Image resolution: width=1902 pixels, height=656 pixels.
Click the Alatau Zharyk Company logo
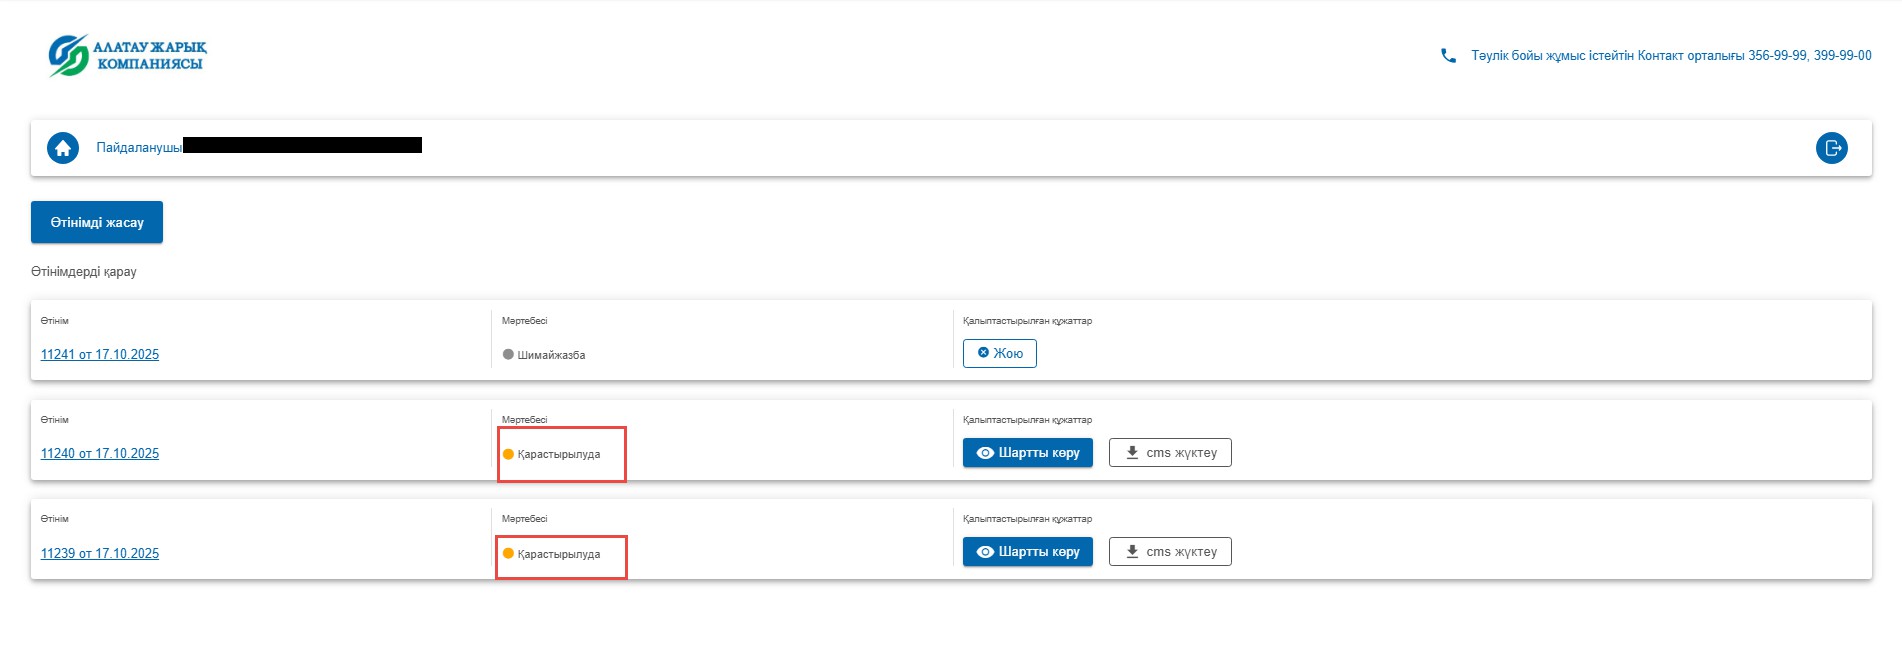[127, 56]
